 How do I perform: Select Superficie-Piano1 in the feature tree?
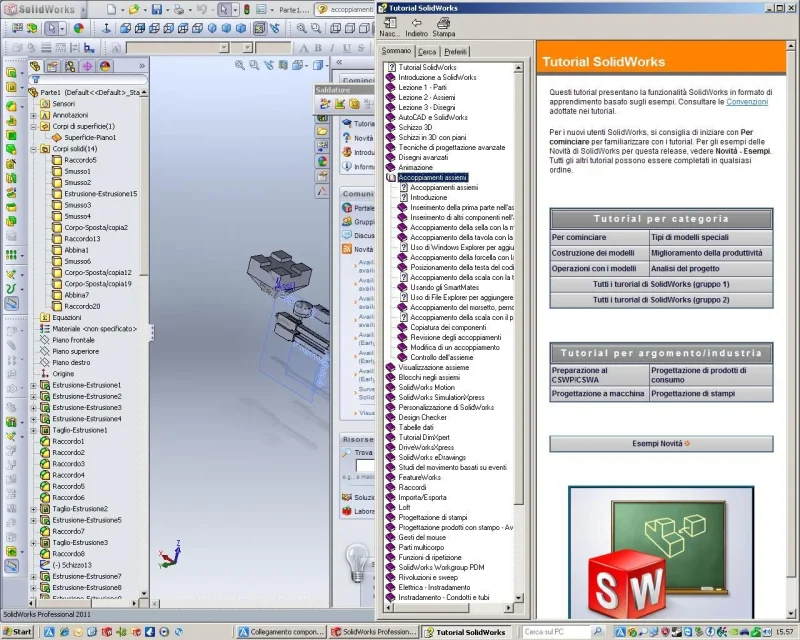(x=90, y=138)
